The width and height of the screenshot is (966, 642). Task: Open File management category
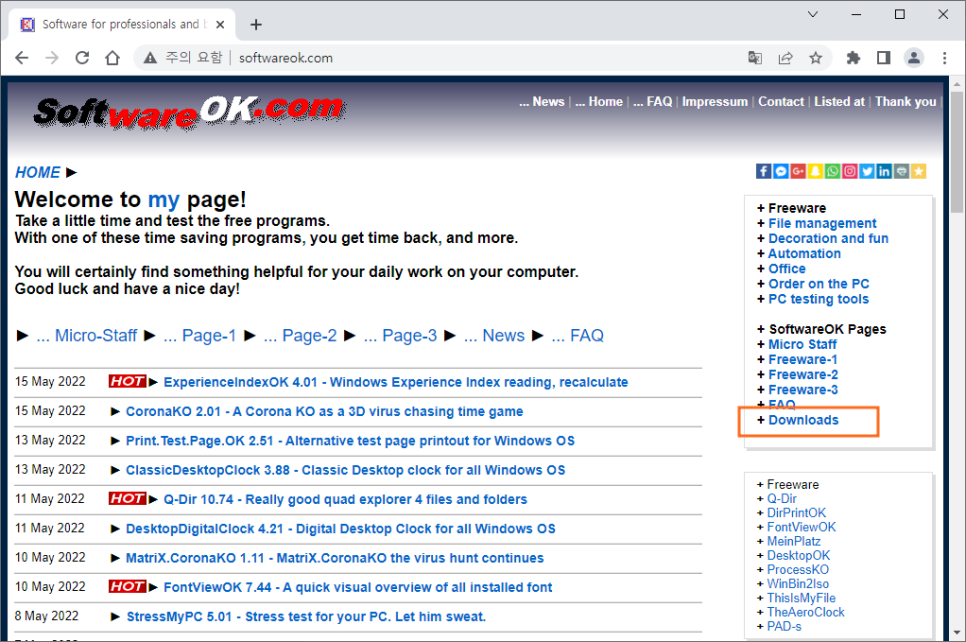(822, 223)
